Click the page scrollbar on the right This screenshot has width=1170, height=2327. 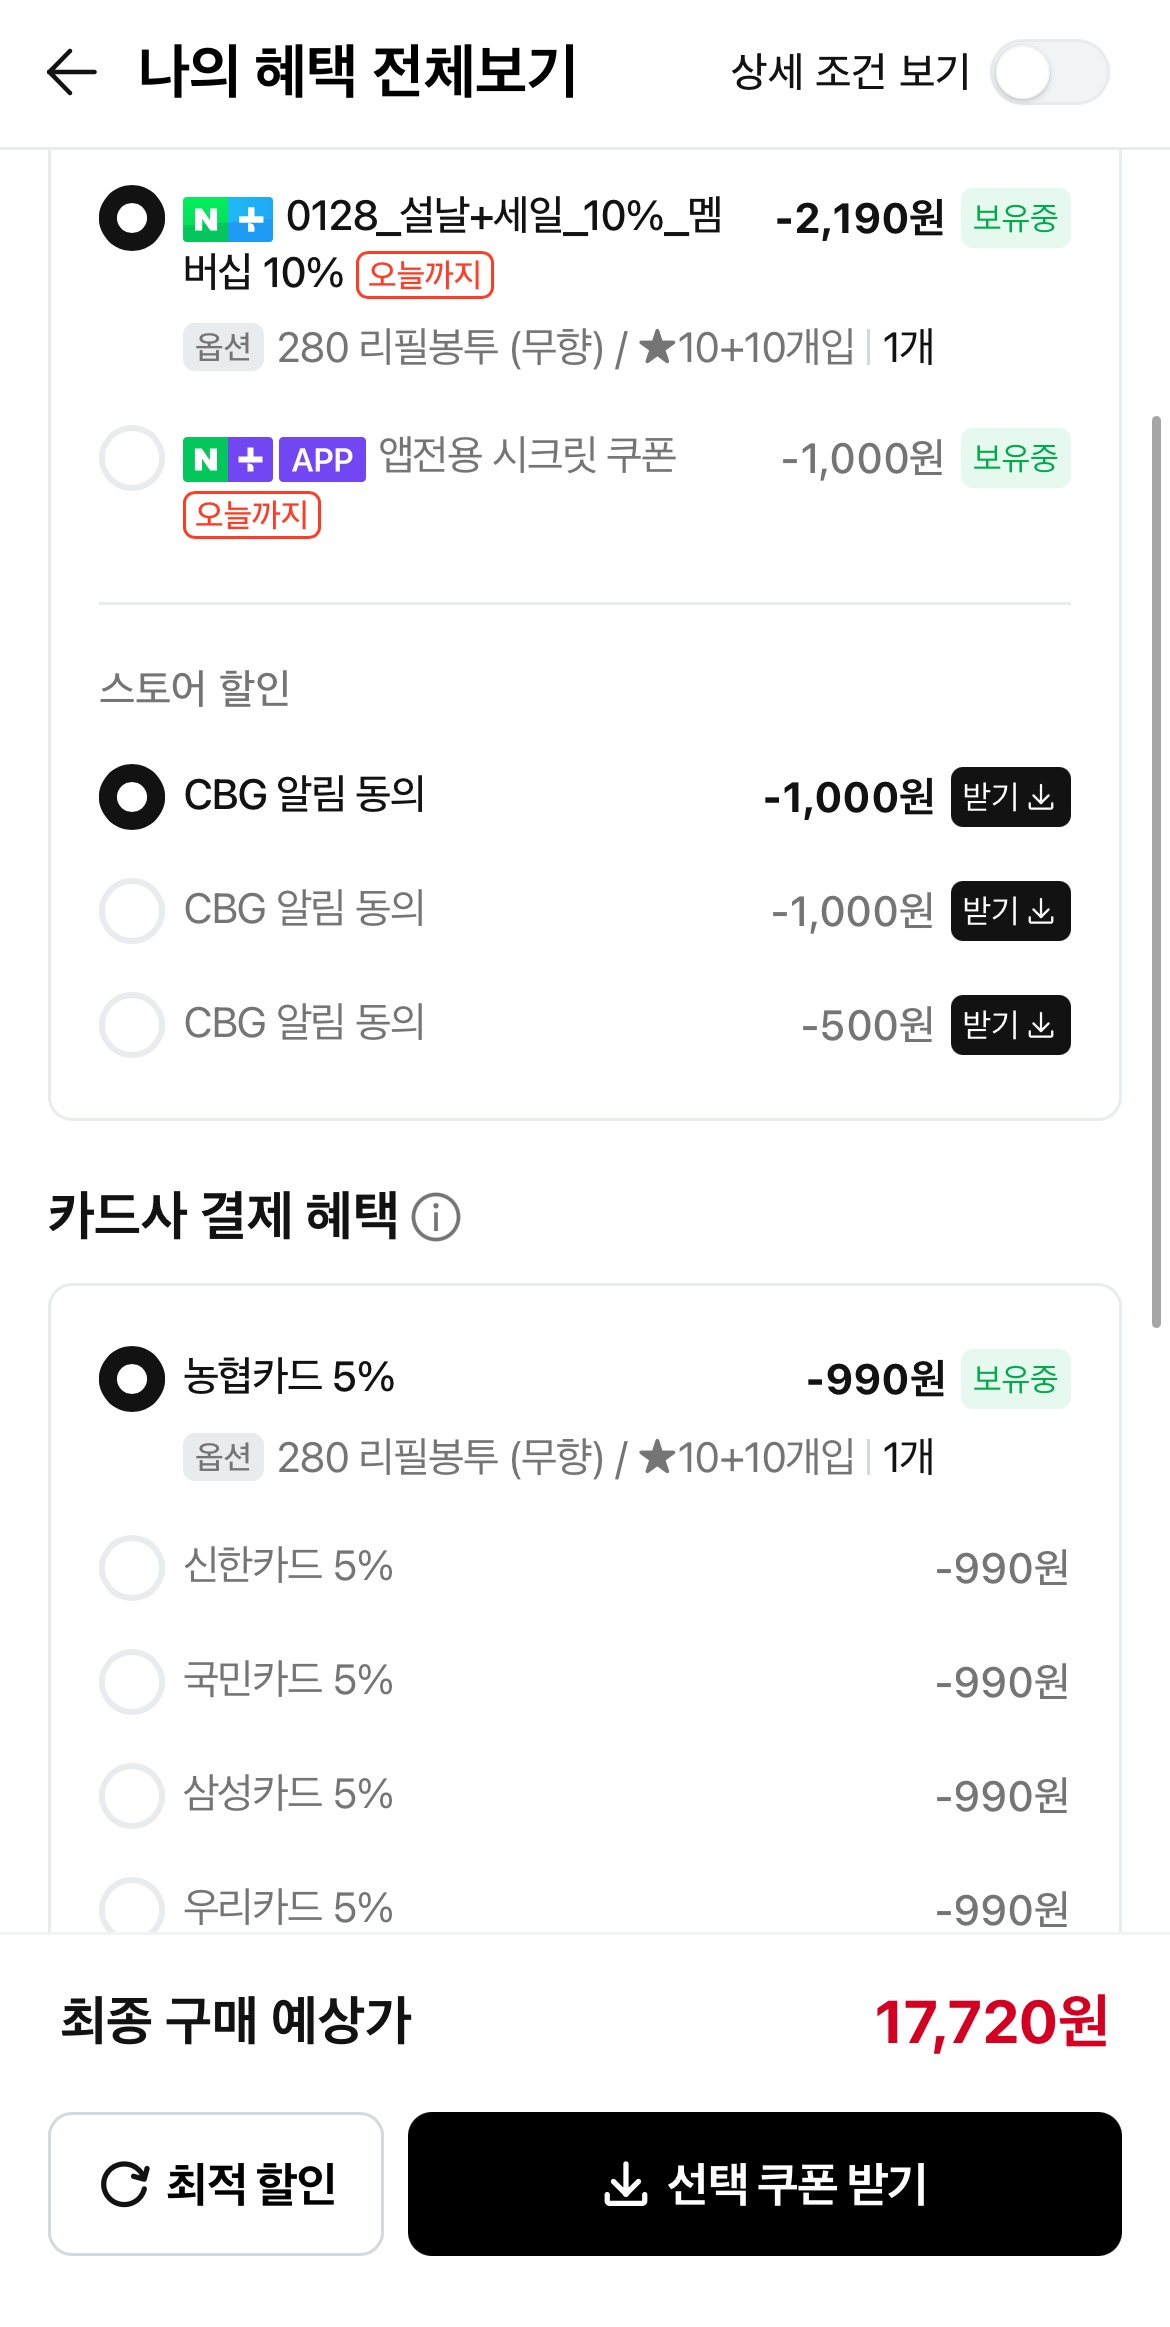[1156, 870]
